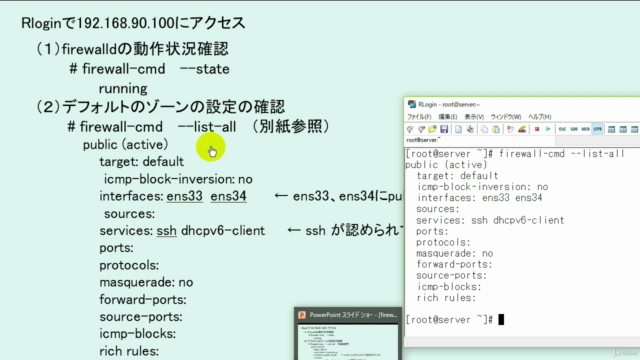Image resolution: width=640 pixels, height=360 pixels.
Task: Click the RLogin disconnect icon
Action: tap(421, 129)
